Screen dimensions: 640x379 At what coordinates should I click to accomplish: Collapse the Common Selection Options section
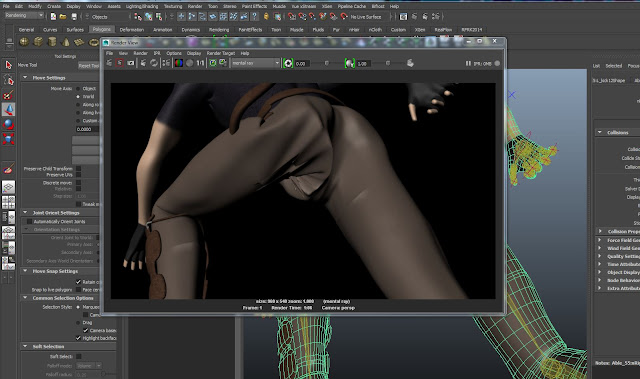pyautogui.click(x=25, y=298)
